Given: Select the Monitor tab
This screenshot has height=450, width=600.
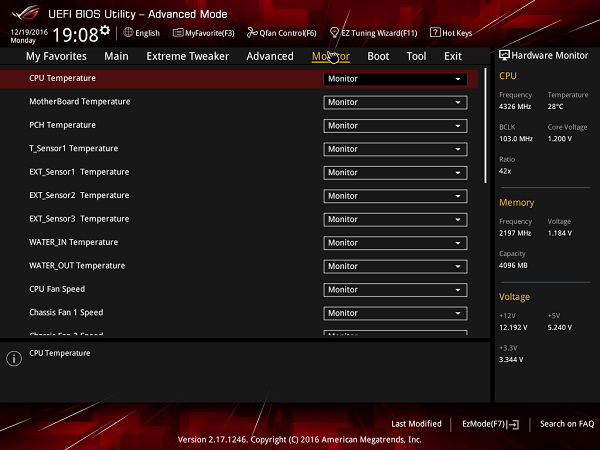Looking at the screenshot, I should coord(331,56).
